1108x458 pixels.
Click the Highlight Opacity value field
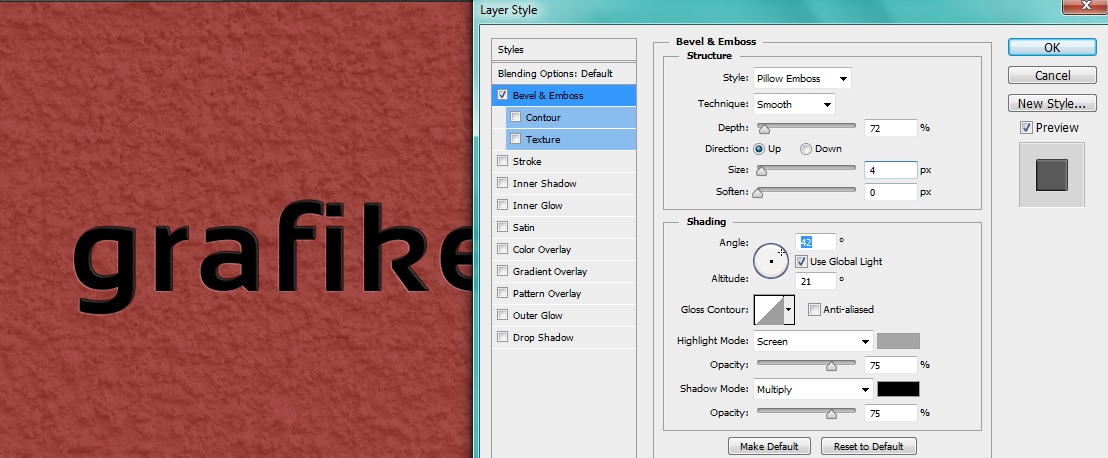coord(890,365)
